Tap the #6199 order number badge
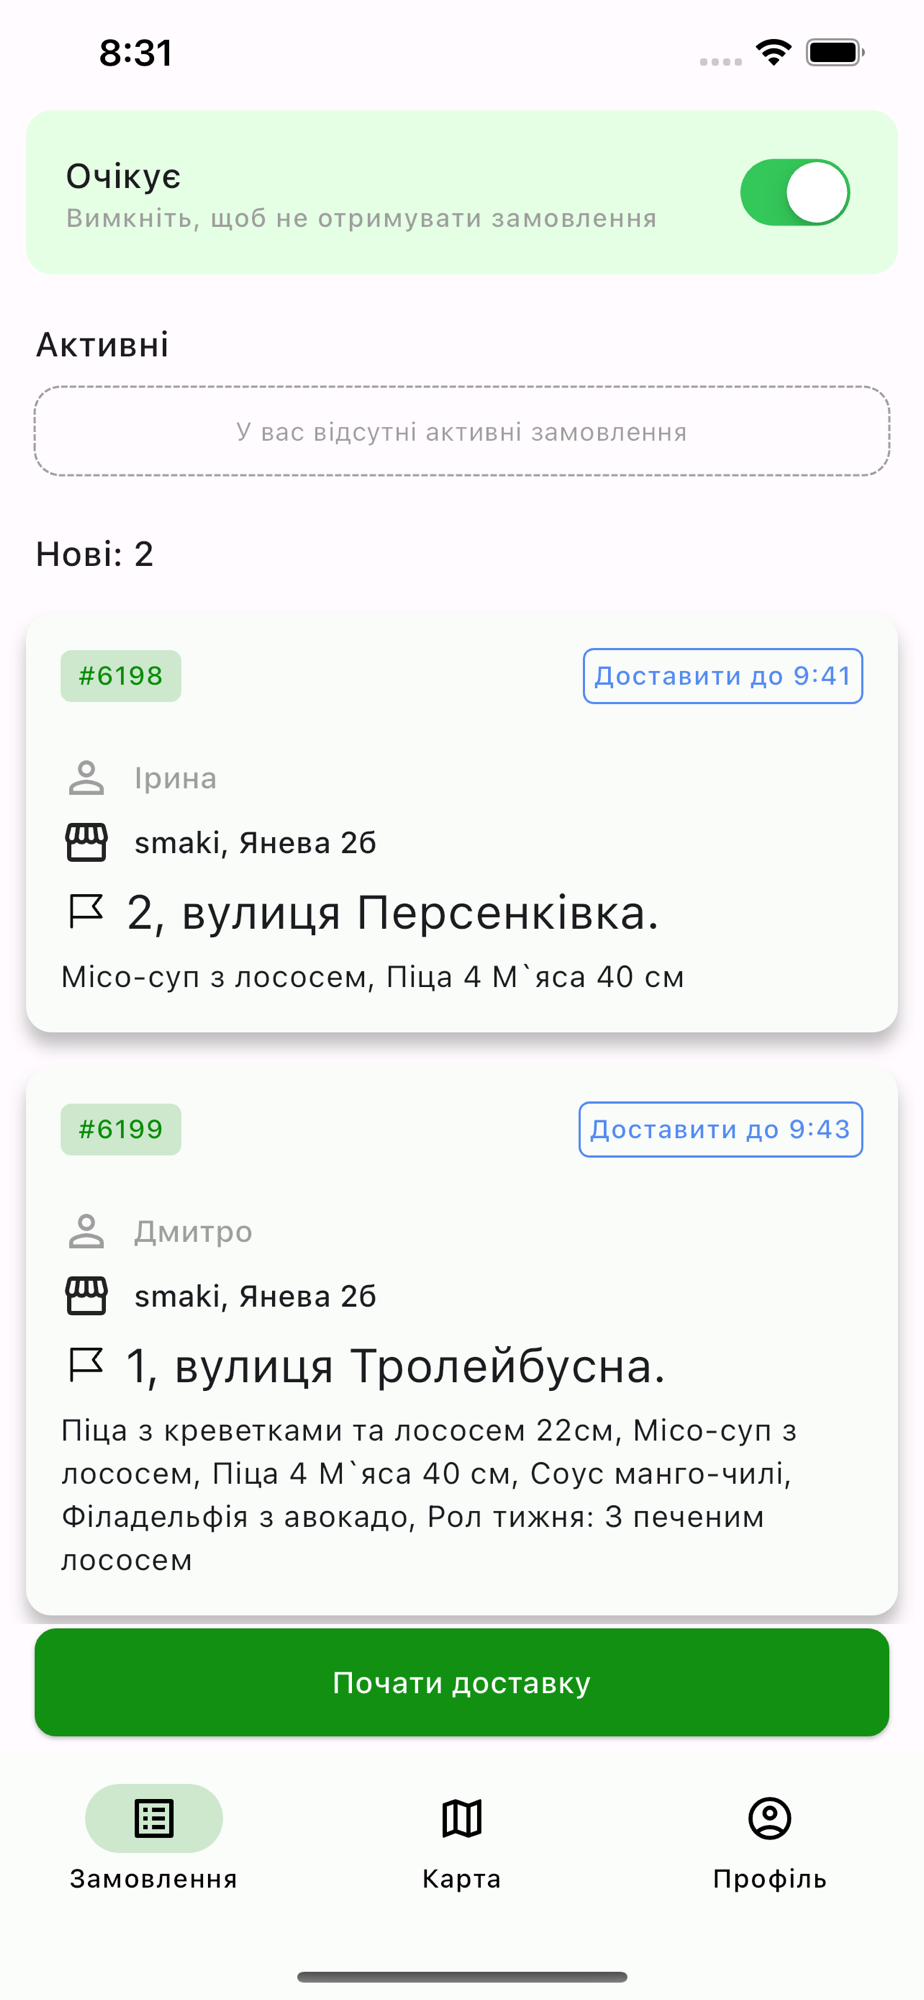This screenshot has width=924, height=2000. click(x=121, y=1129)
